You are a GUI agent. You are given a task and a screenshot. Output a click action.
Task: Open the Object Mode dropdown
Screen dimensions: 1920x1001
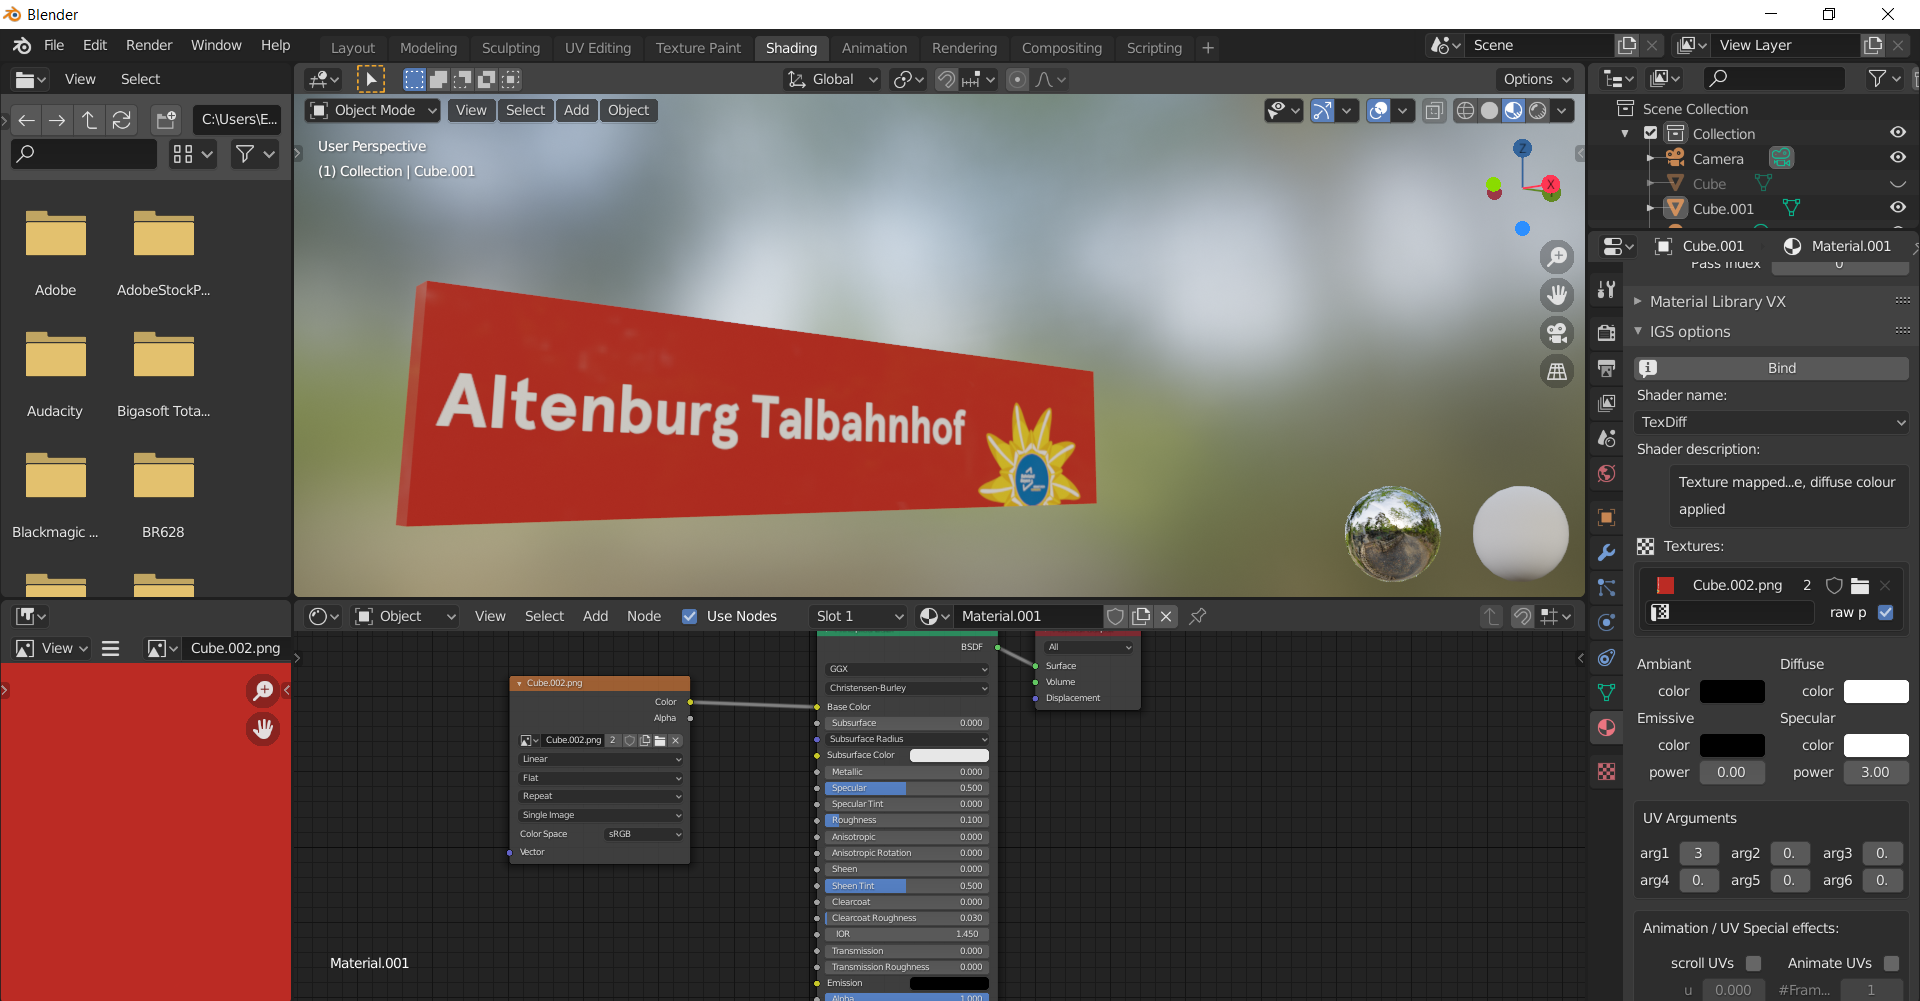(x=373, y=110)
